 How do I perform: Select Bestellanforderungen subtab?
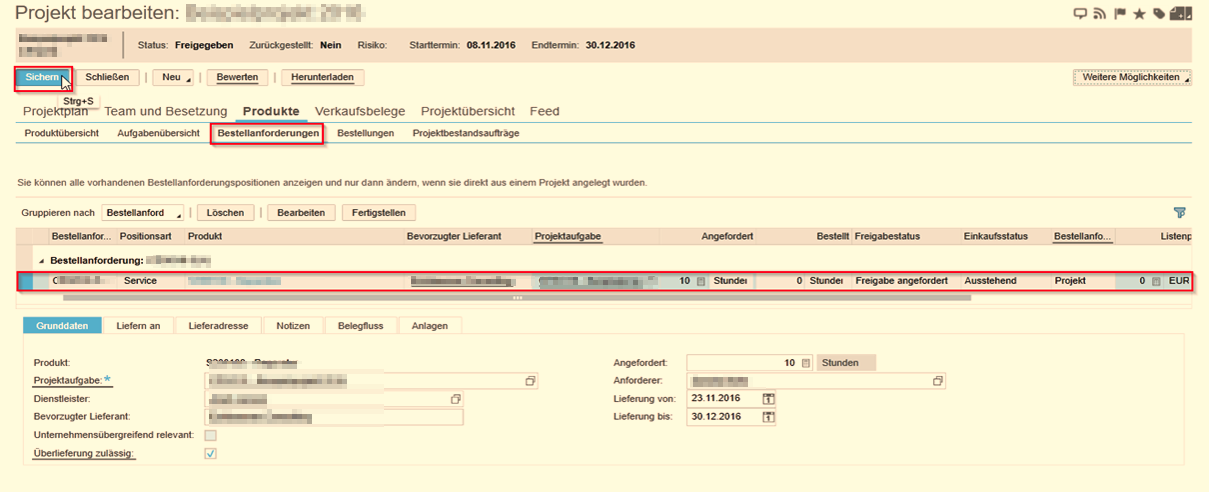click(268, 133)
